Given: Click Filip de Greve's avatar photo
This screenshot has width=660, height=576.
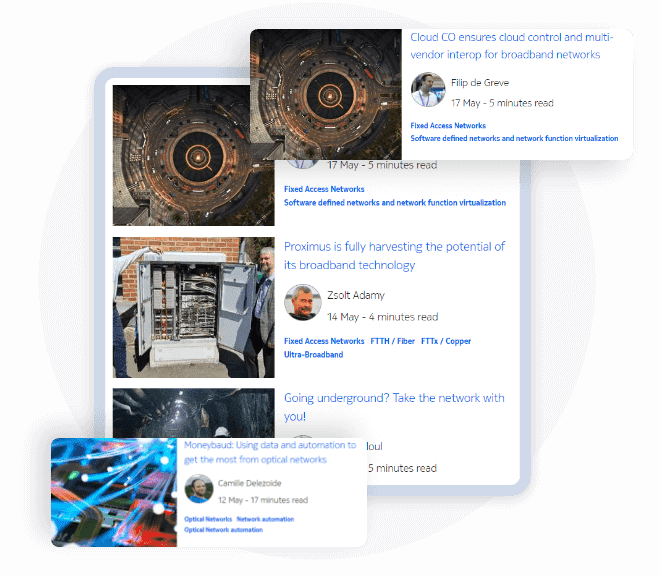Looking at the screenshot, I should [x=428, y=90].
